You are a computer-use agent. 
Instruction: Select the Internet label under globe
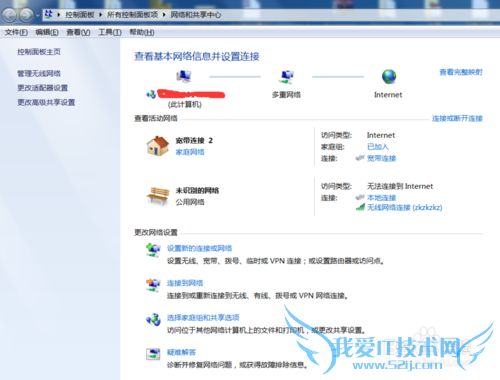tap(388, 95)
